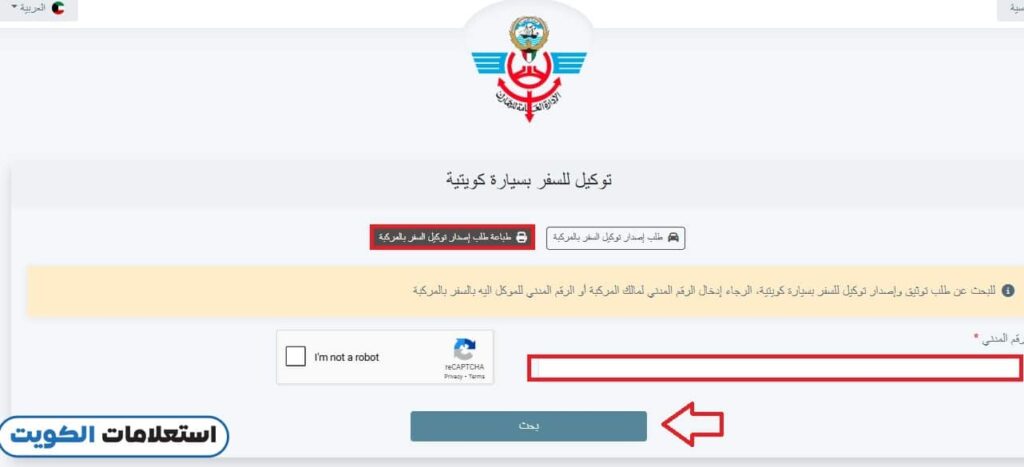This screenshot has width=1024, height=467.
Task: Expand the العربية language dropdown arrow
Action: pyautogui.click(x=14, y=6)
